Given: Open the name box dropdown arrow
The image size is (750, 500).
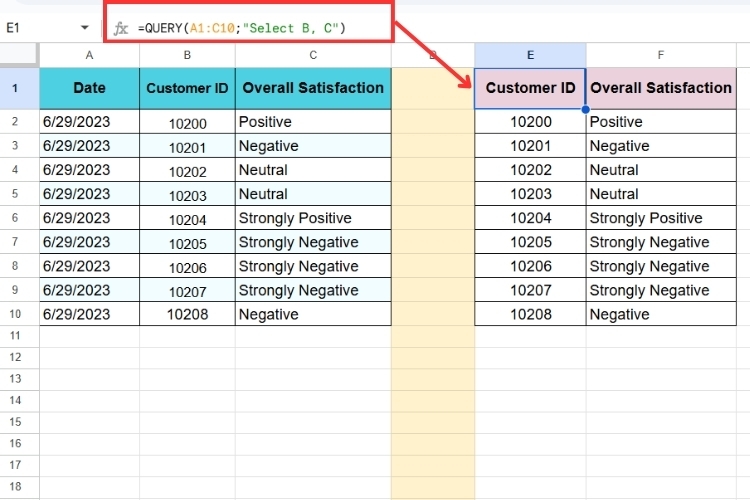Looking at the screenshot, I should pos(85,28).
